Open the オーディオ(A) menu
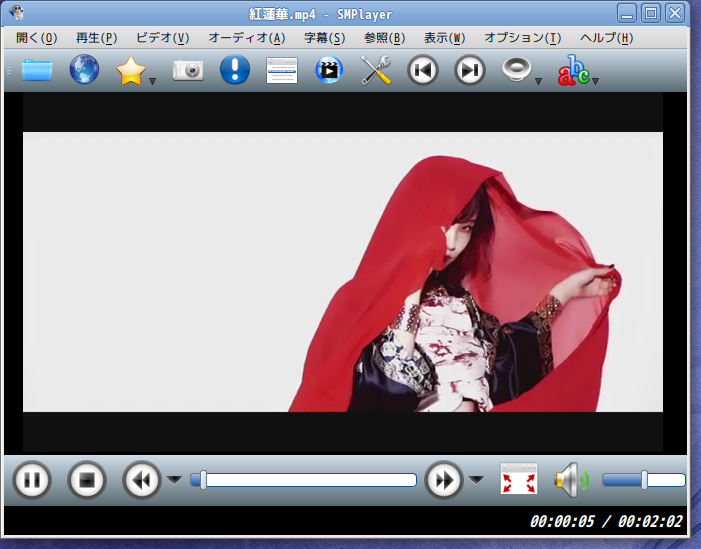 coord(247,38)
